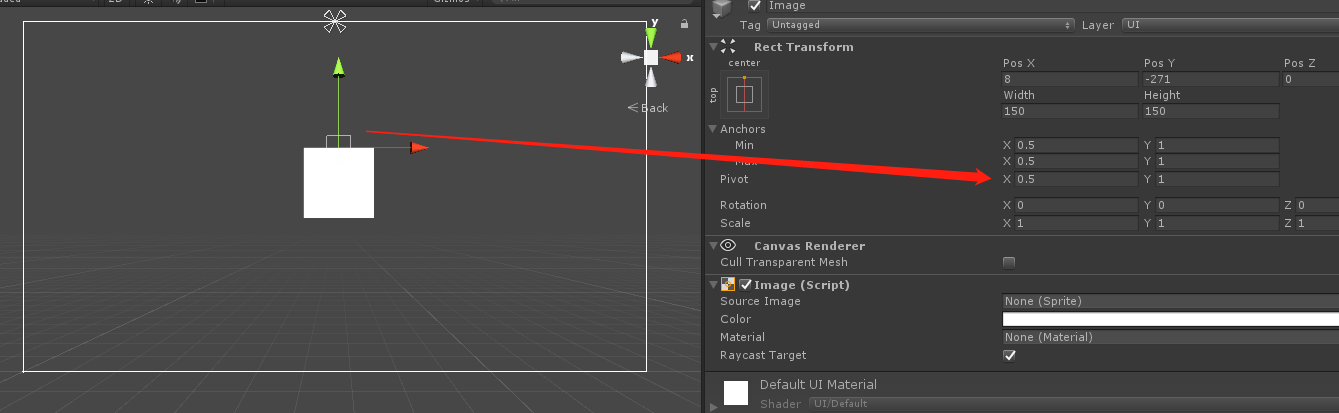Click the Anchors Min X field
Screen dimensions: 1339x413
tap(1076, 145)
